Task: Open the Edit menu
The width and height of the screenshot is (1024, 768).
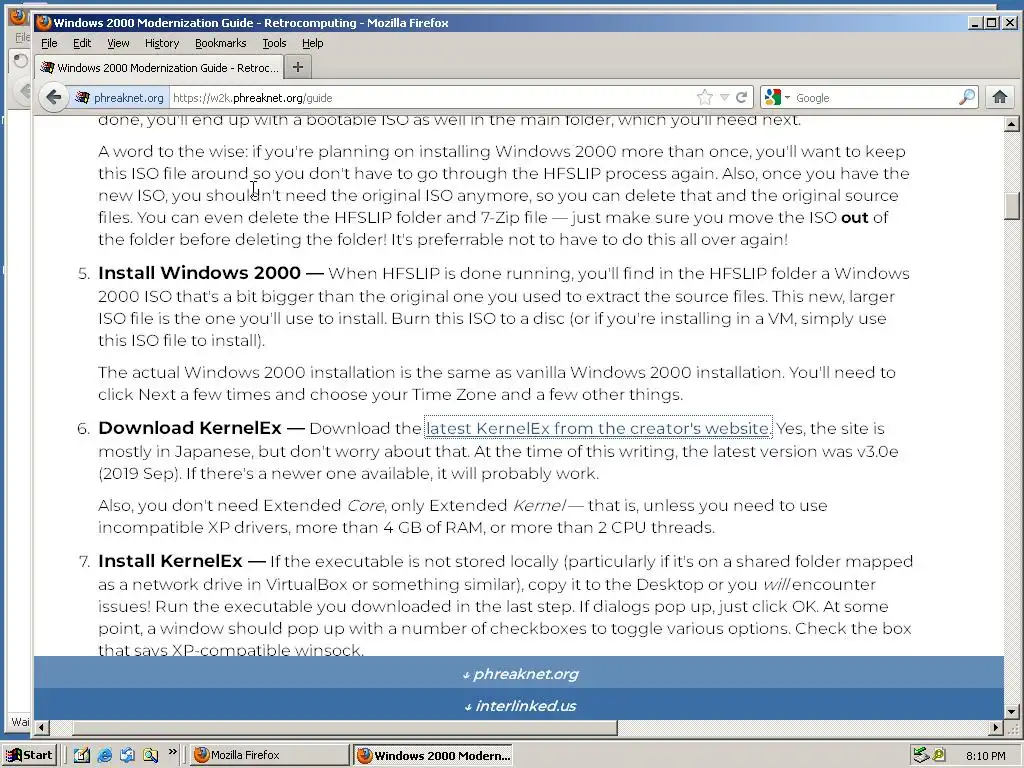Action: click(x=82, y=43)
